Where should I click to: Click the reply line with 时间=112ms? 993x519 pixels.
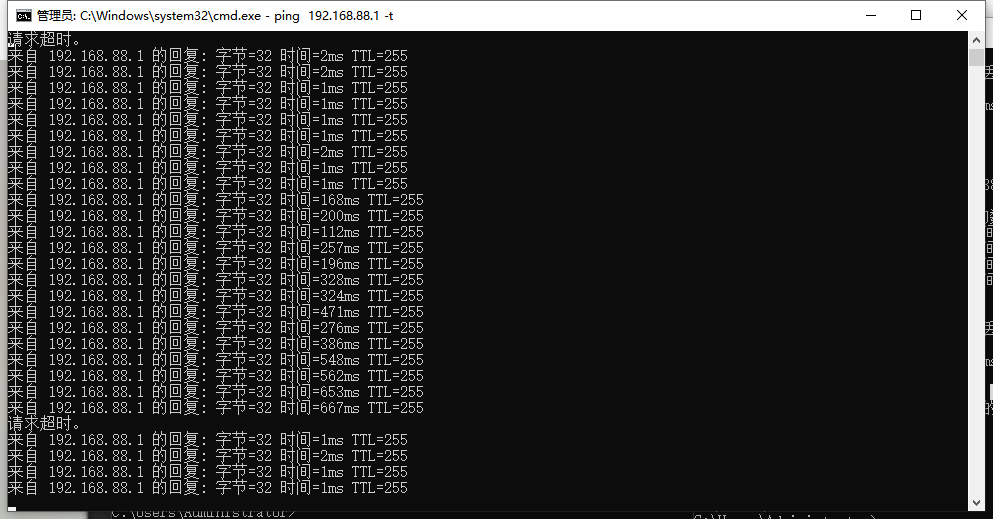tap(215, 232)
